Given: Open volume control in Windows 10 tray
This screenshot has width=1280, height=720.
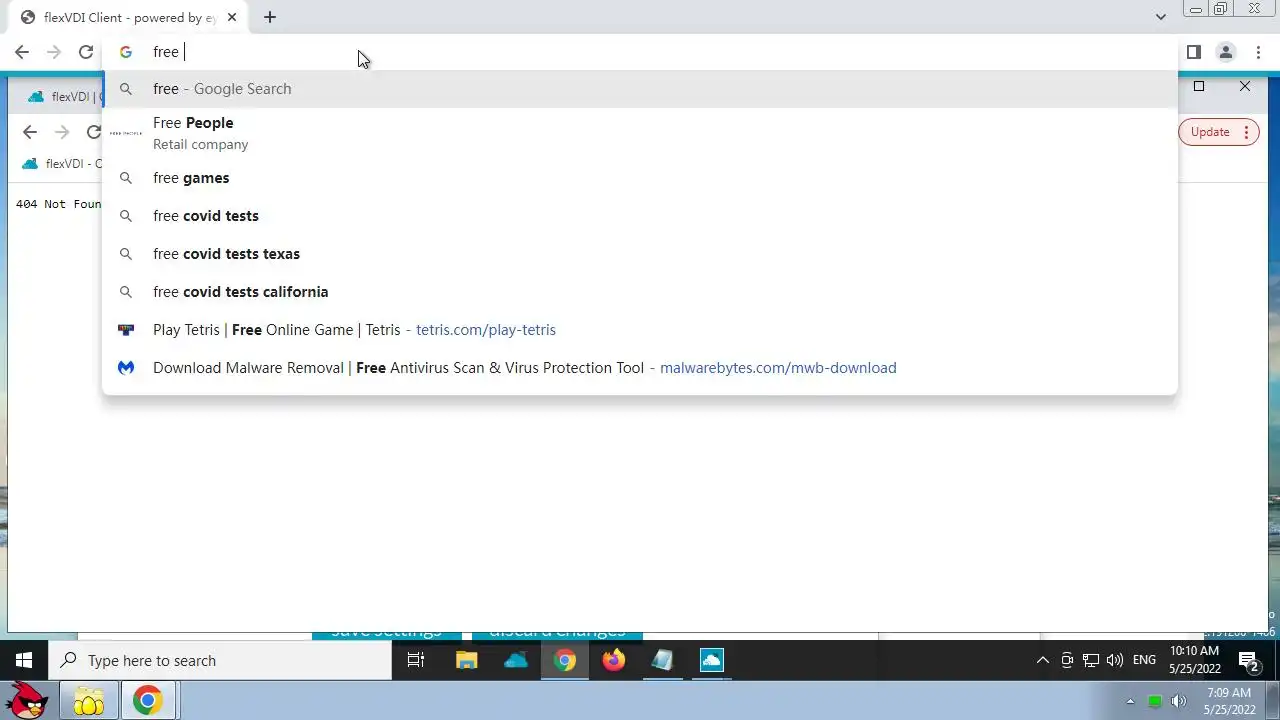Looking at the screenshot, I should (x=1115, y=660).
